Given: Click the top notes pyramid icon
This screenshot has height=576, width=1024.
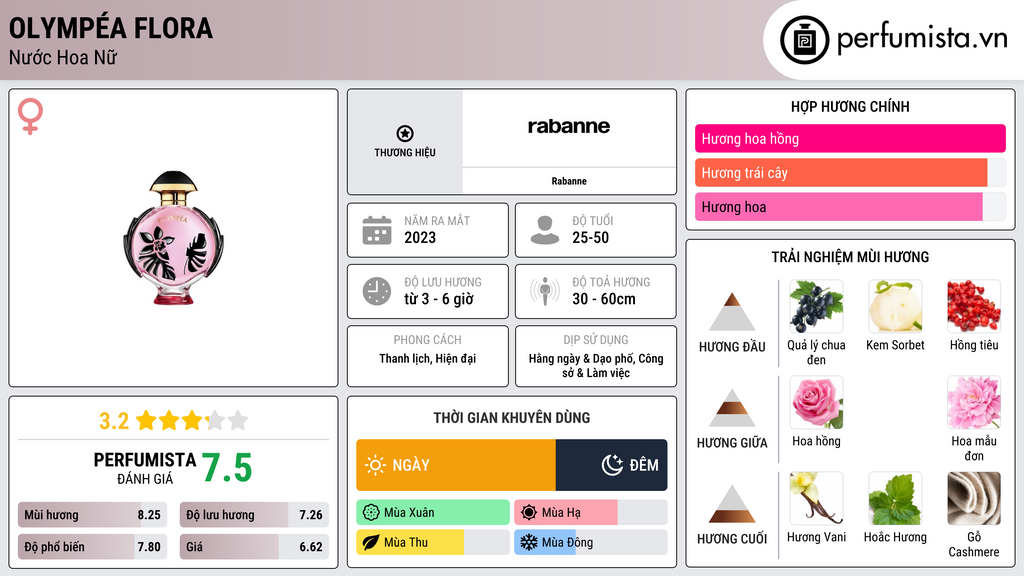Looking at the screenshot, I should click(732, 312).
